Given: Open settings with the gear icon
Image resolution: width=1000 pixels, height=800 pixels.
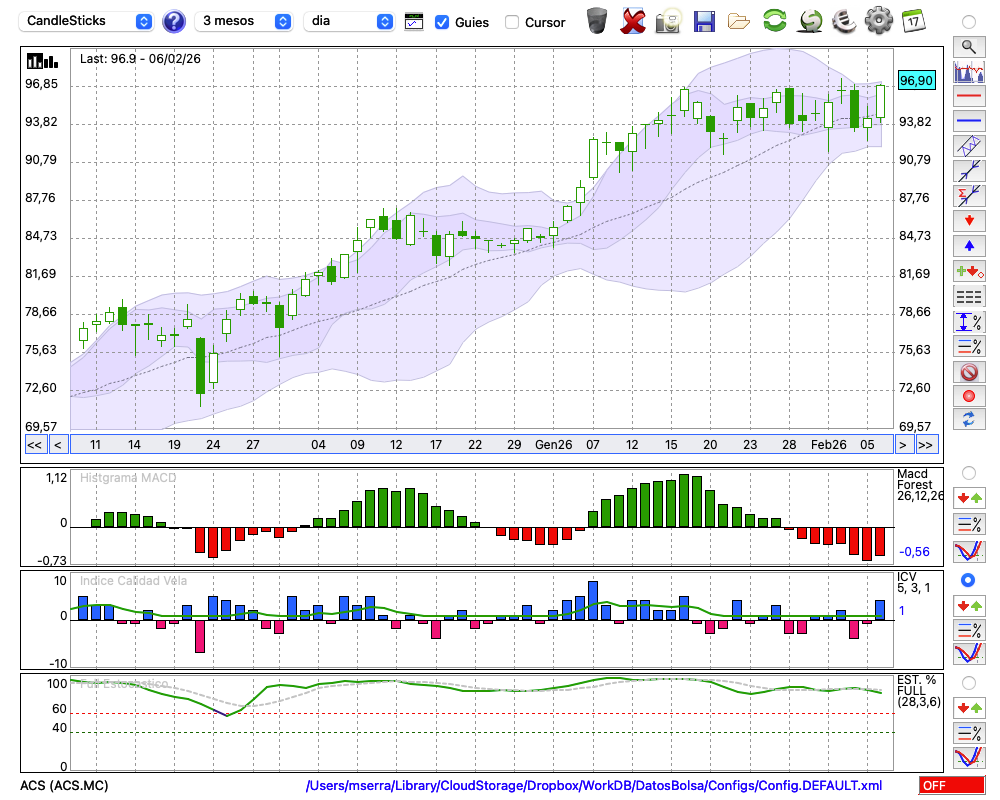Looking at the screenshot, I should pyautogui.click(x=879, y=21).
